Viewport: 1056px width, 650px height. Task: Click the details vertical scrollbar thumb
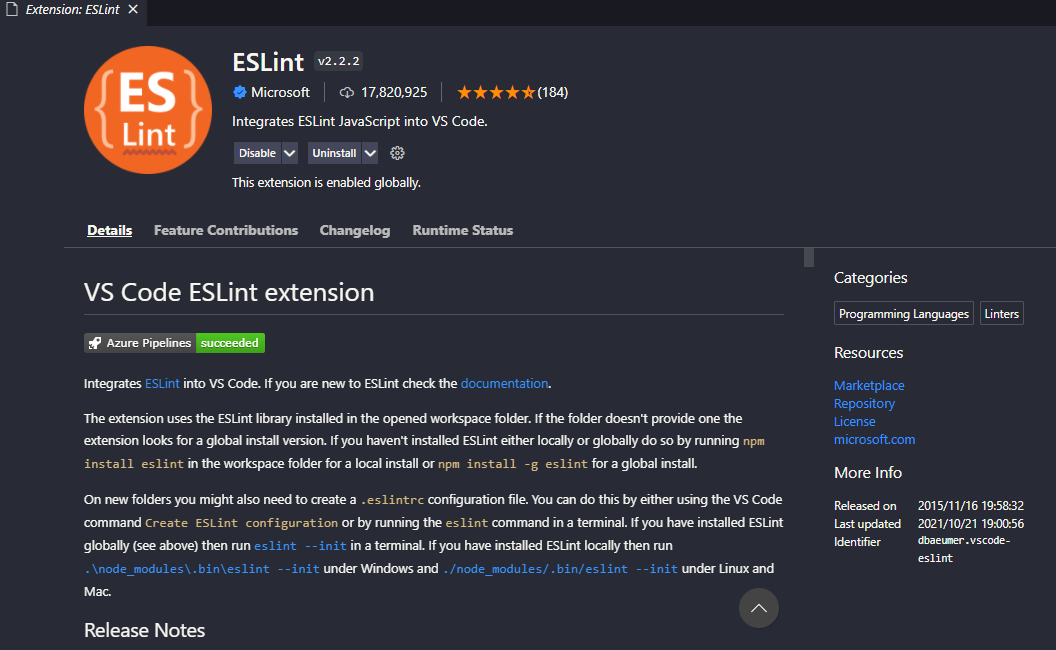(808, 258)
